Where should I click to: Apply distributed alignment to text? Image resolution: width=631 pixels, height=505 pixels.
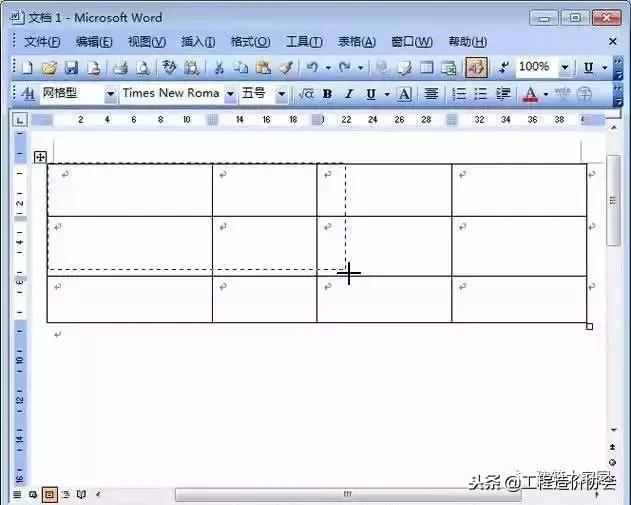431,94
